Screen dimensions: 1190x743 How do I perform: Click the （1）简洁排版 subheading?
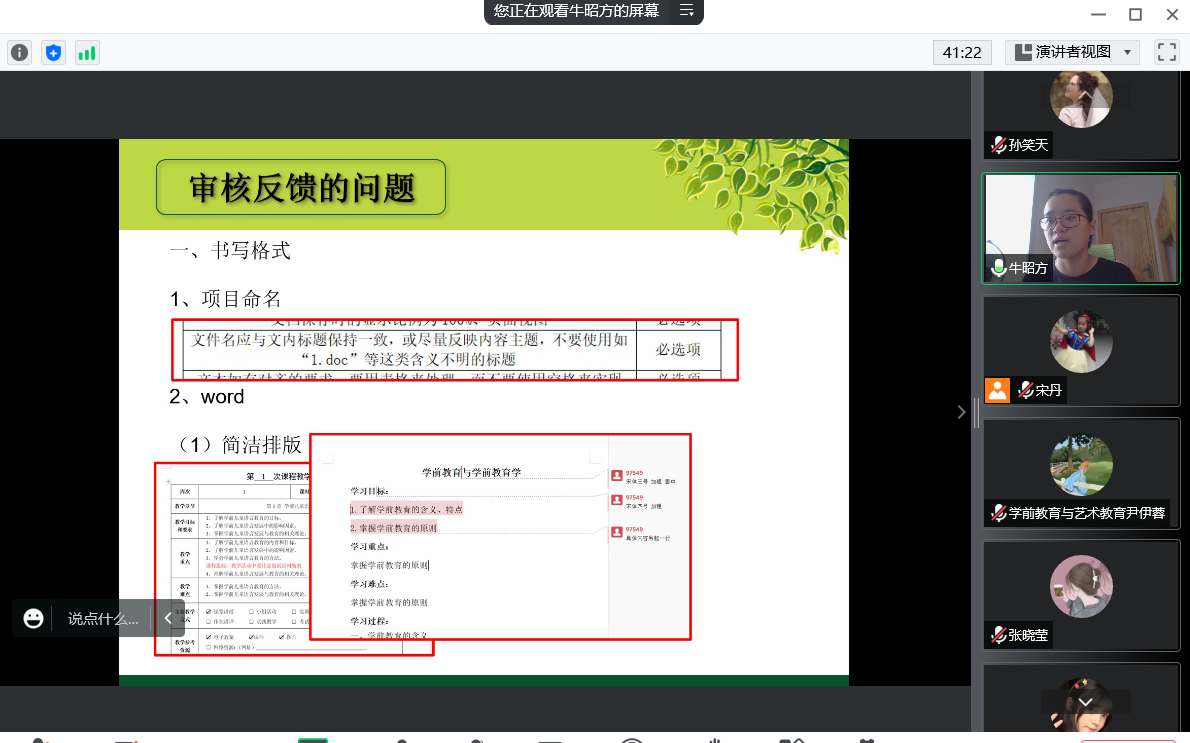(x=238, y=445)
